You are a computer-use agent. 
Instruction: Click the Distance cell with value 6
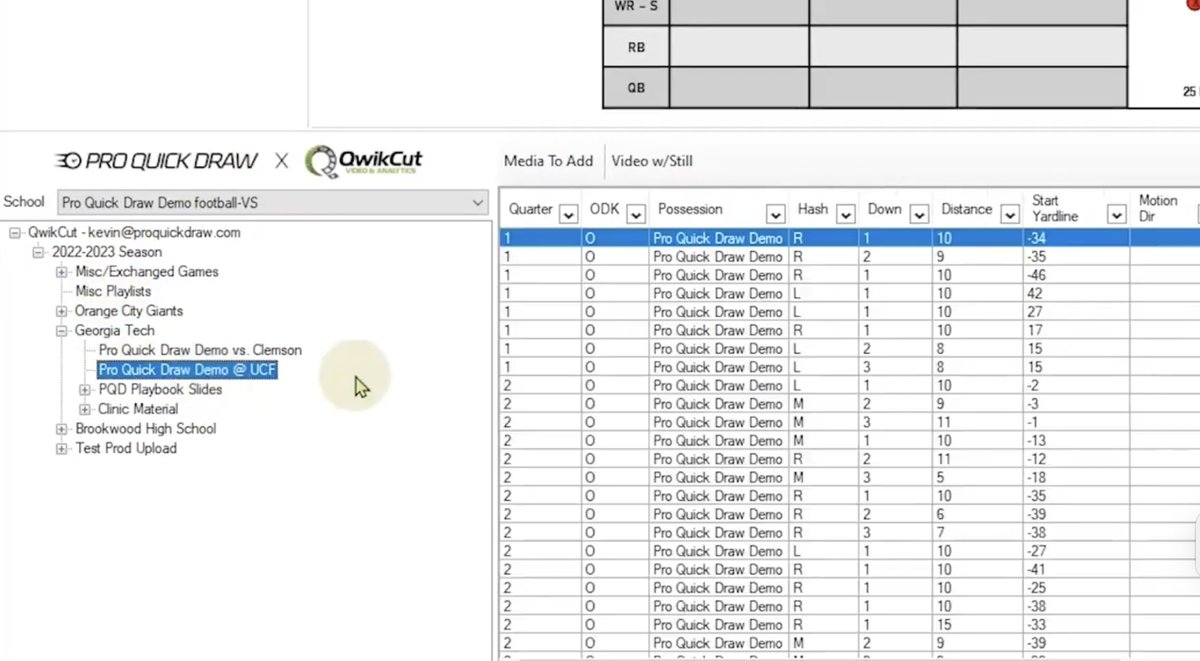pos(977,514)
